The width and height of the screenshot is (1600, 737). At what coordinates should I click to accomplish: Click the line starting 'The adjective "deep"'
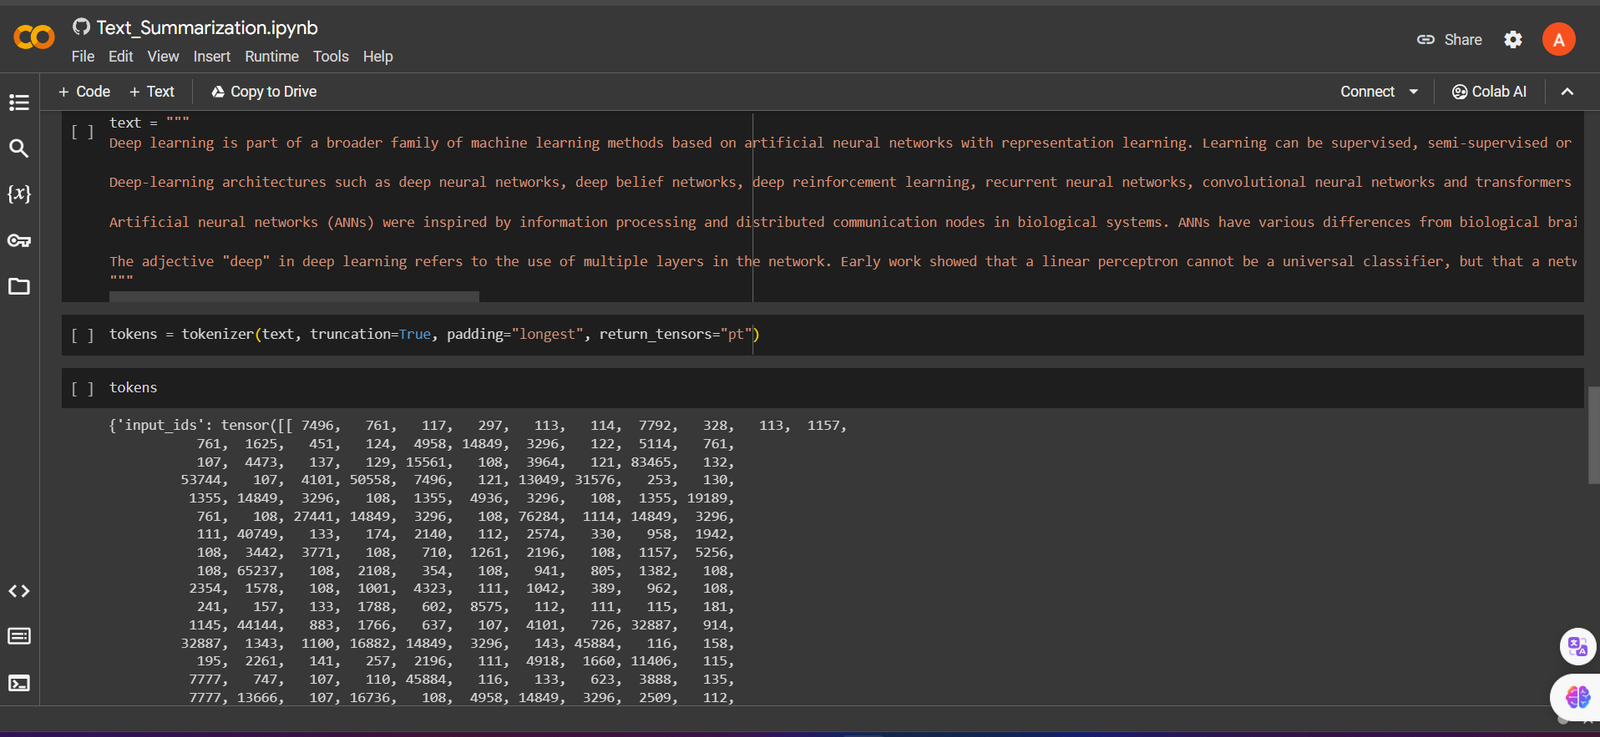(x=843, y=261)
